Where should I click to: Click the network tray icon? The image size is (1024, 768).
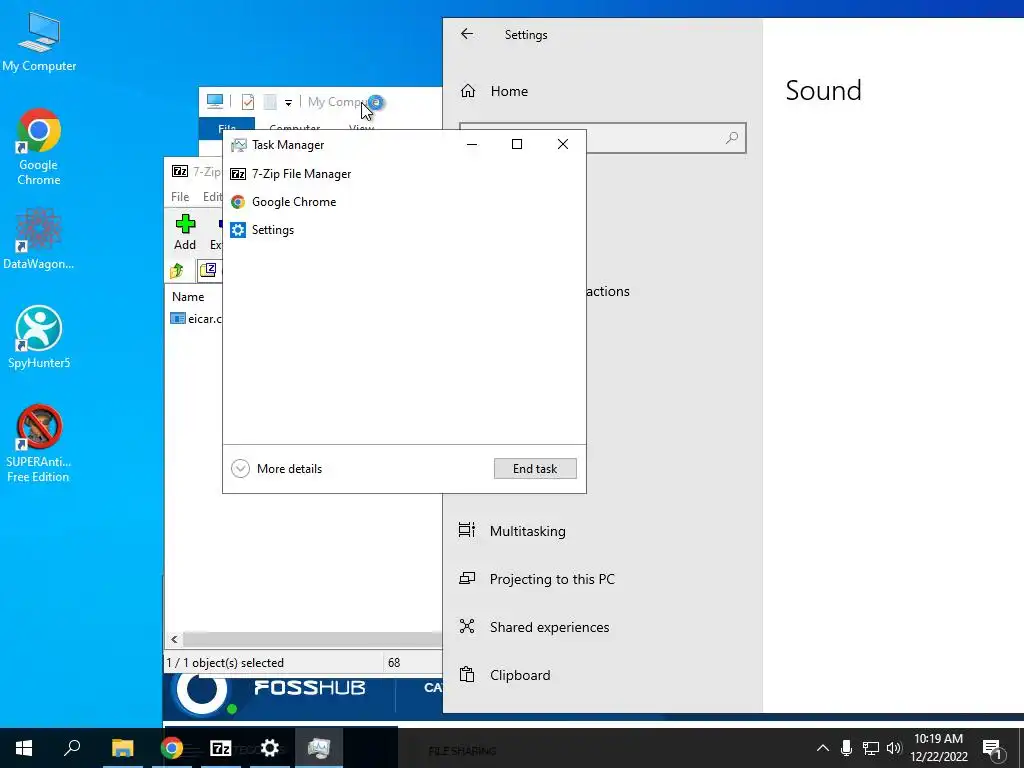point(871,748)
